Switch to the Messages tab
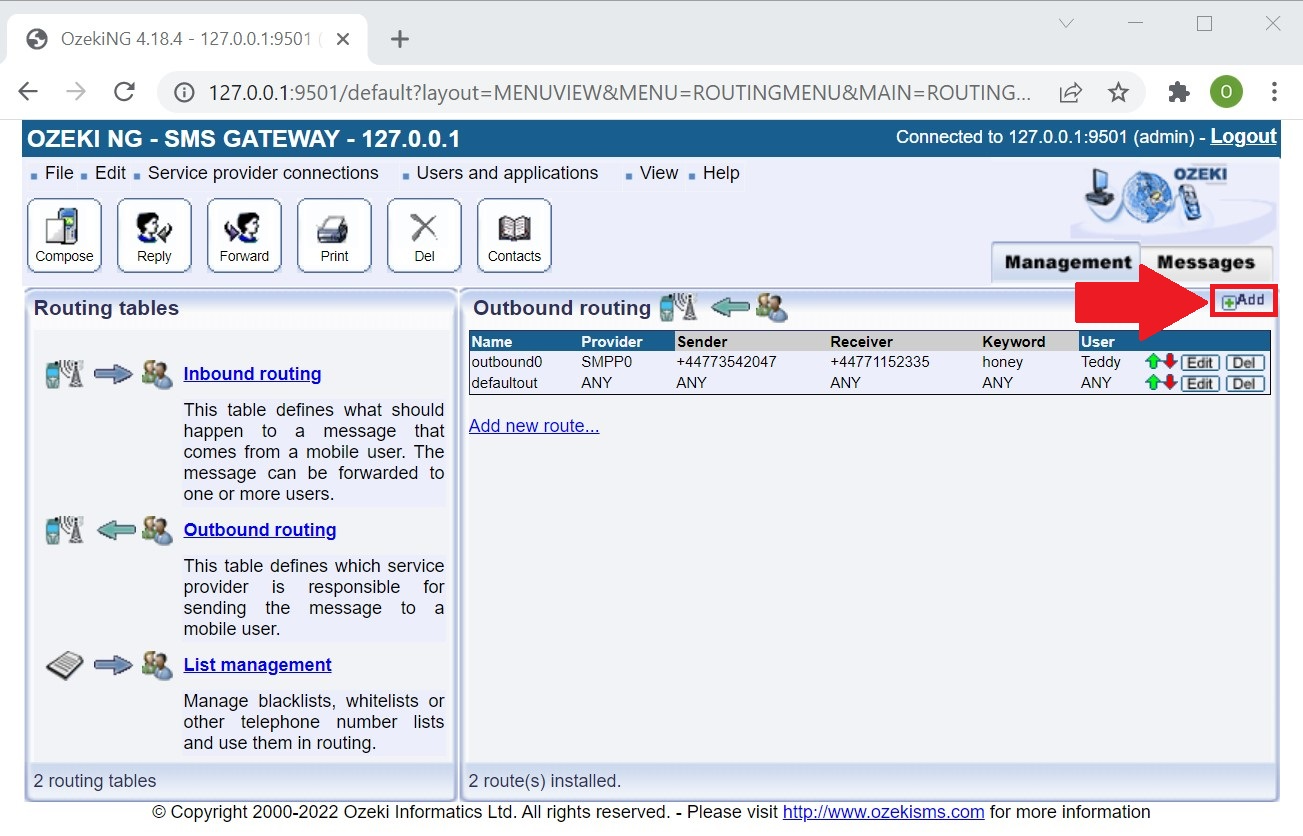 click(1206, 263)
